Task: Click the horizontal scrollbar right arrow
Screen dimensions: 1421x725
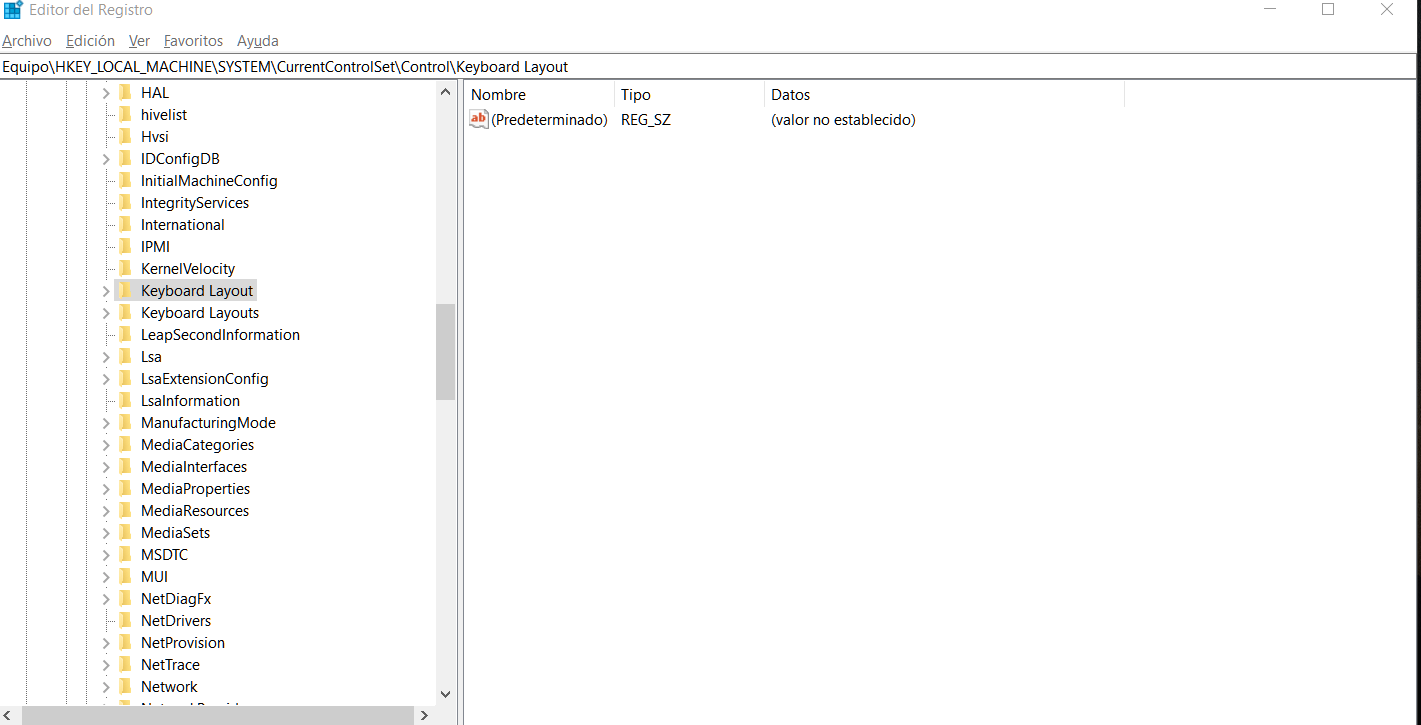Action: (424, 715)
